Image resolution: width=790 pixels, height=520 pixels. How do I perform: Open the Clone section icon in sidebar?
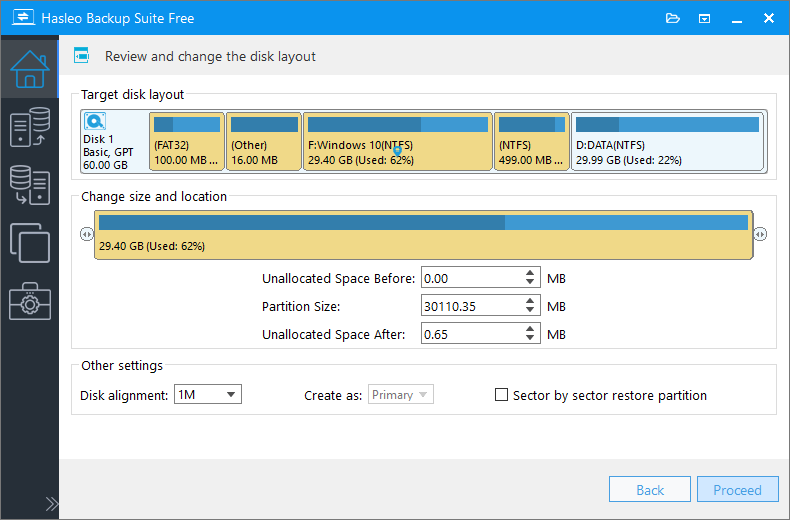[30, 243]
